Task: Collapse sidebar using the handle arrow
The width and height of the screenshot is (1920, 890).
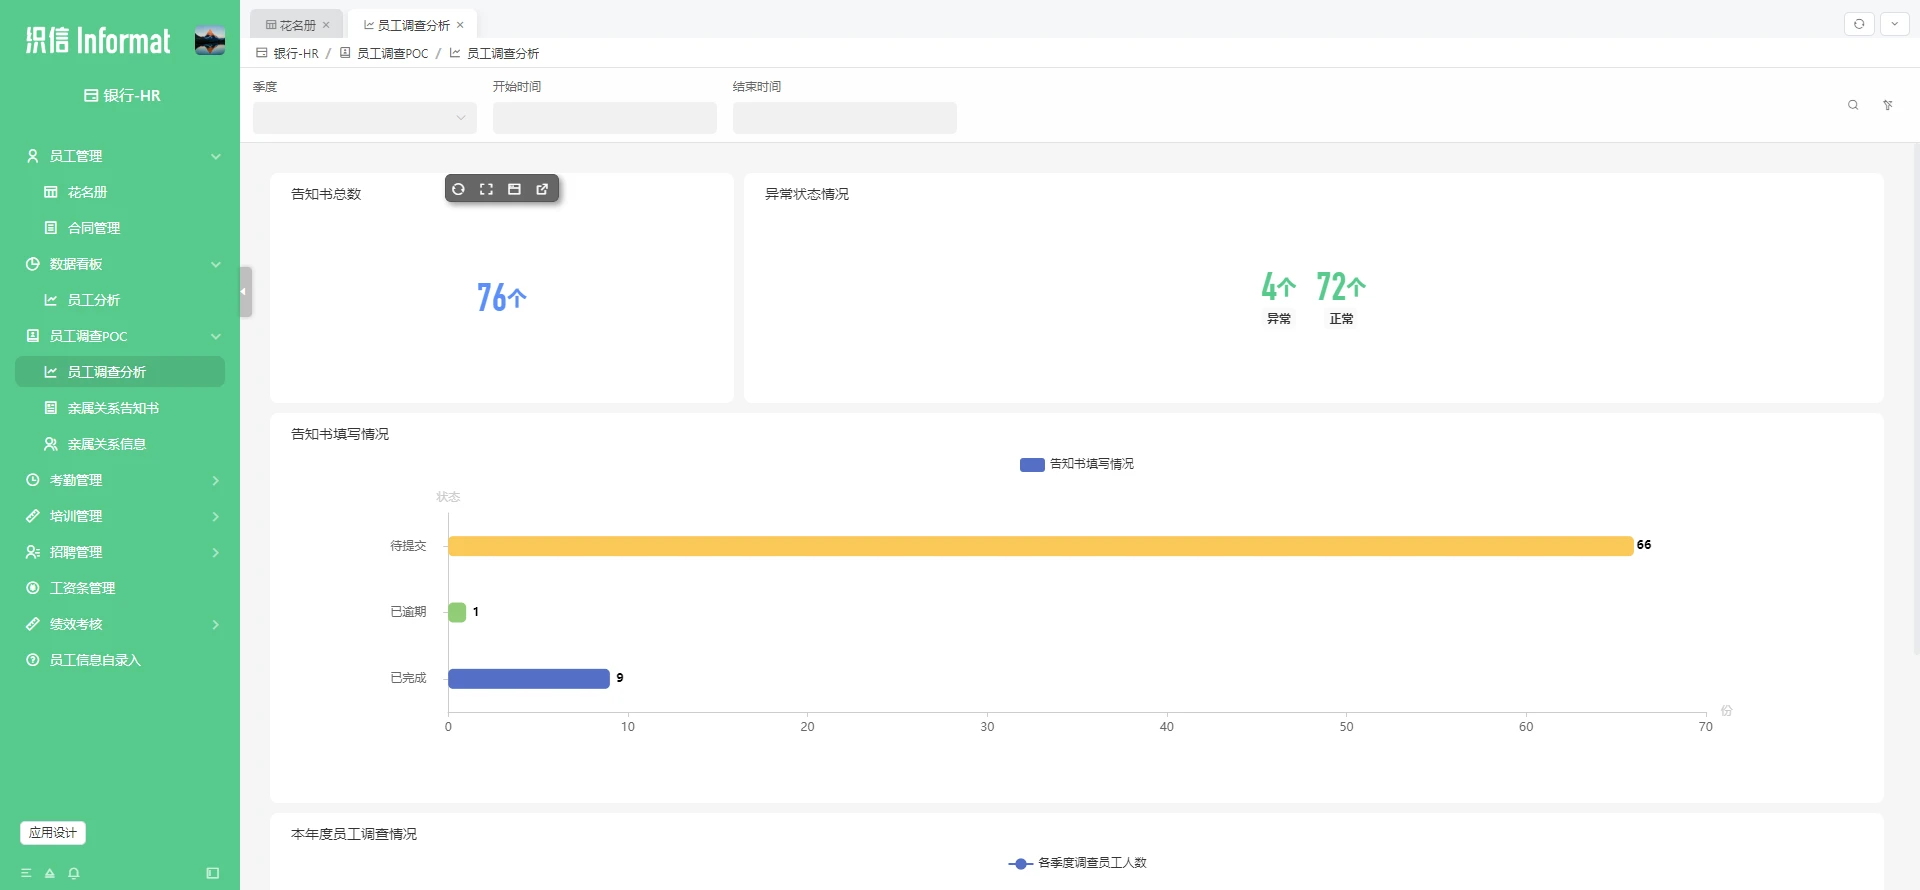Action: click(x=244, y=292)
